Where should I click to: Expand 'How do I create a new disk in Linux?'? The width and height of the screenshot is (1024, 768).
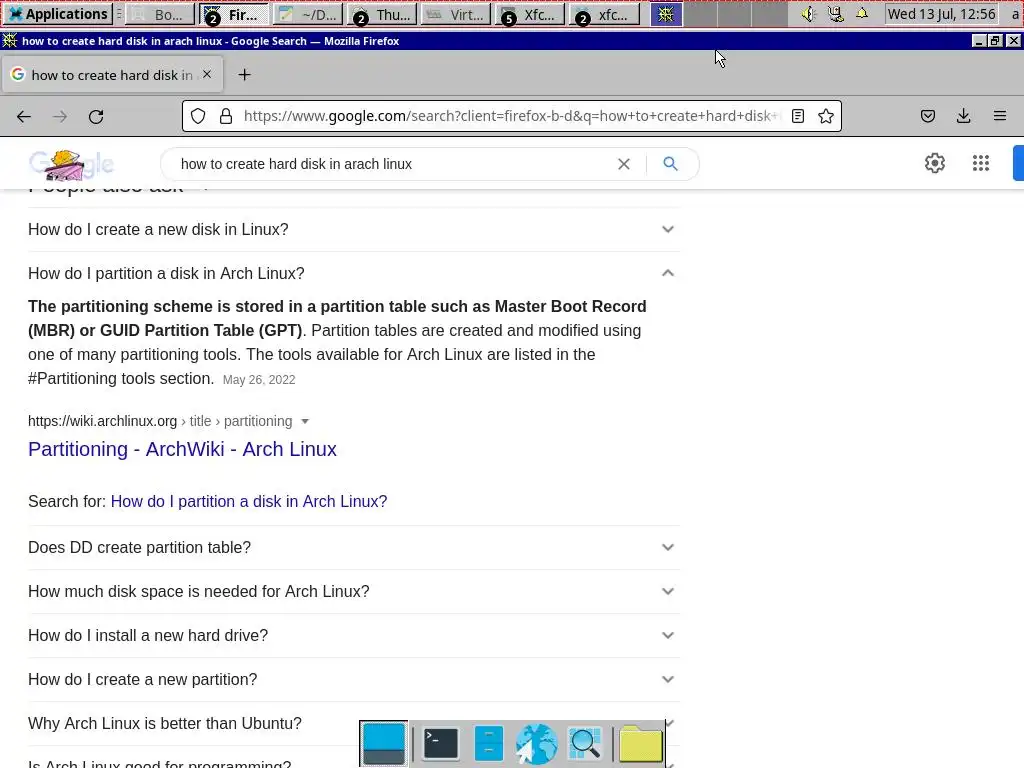(354, 230)
